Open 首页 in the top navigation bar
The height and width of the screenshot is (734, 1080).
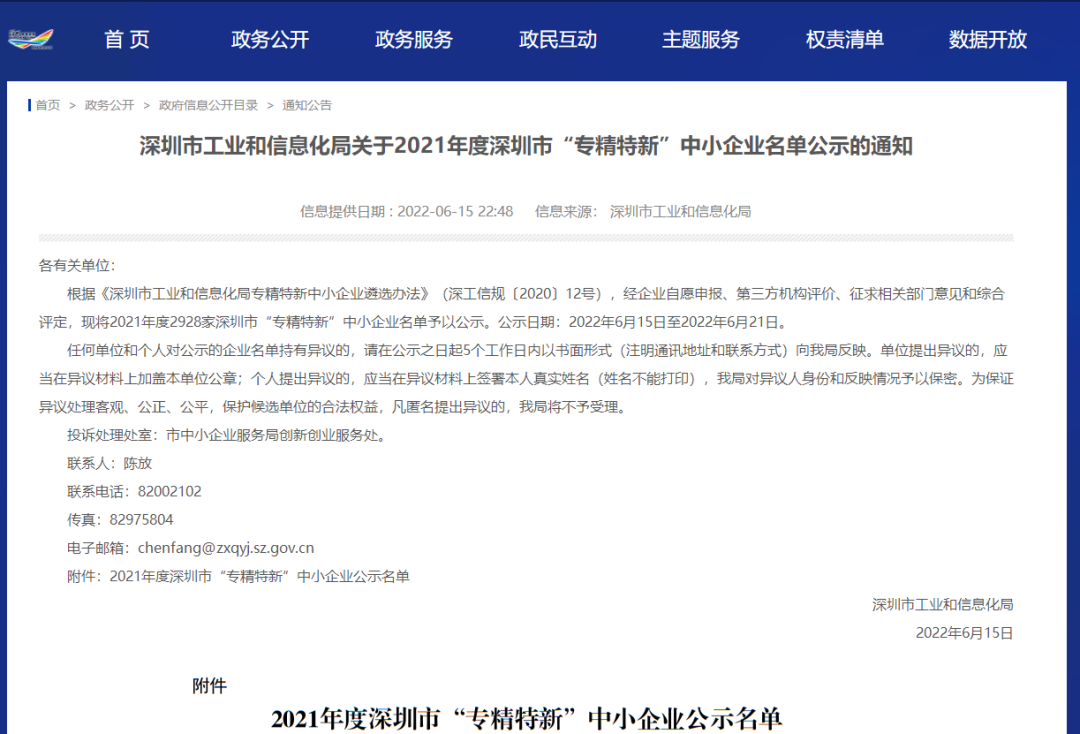(x=127, y=40)
